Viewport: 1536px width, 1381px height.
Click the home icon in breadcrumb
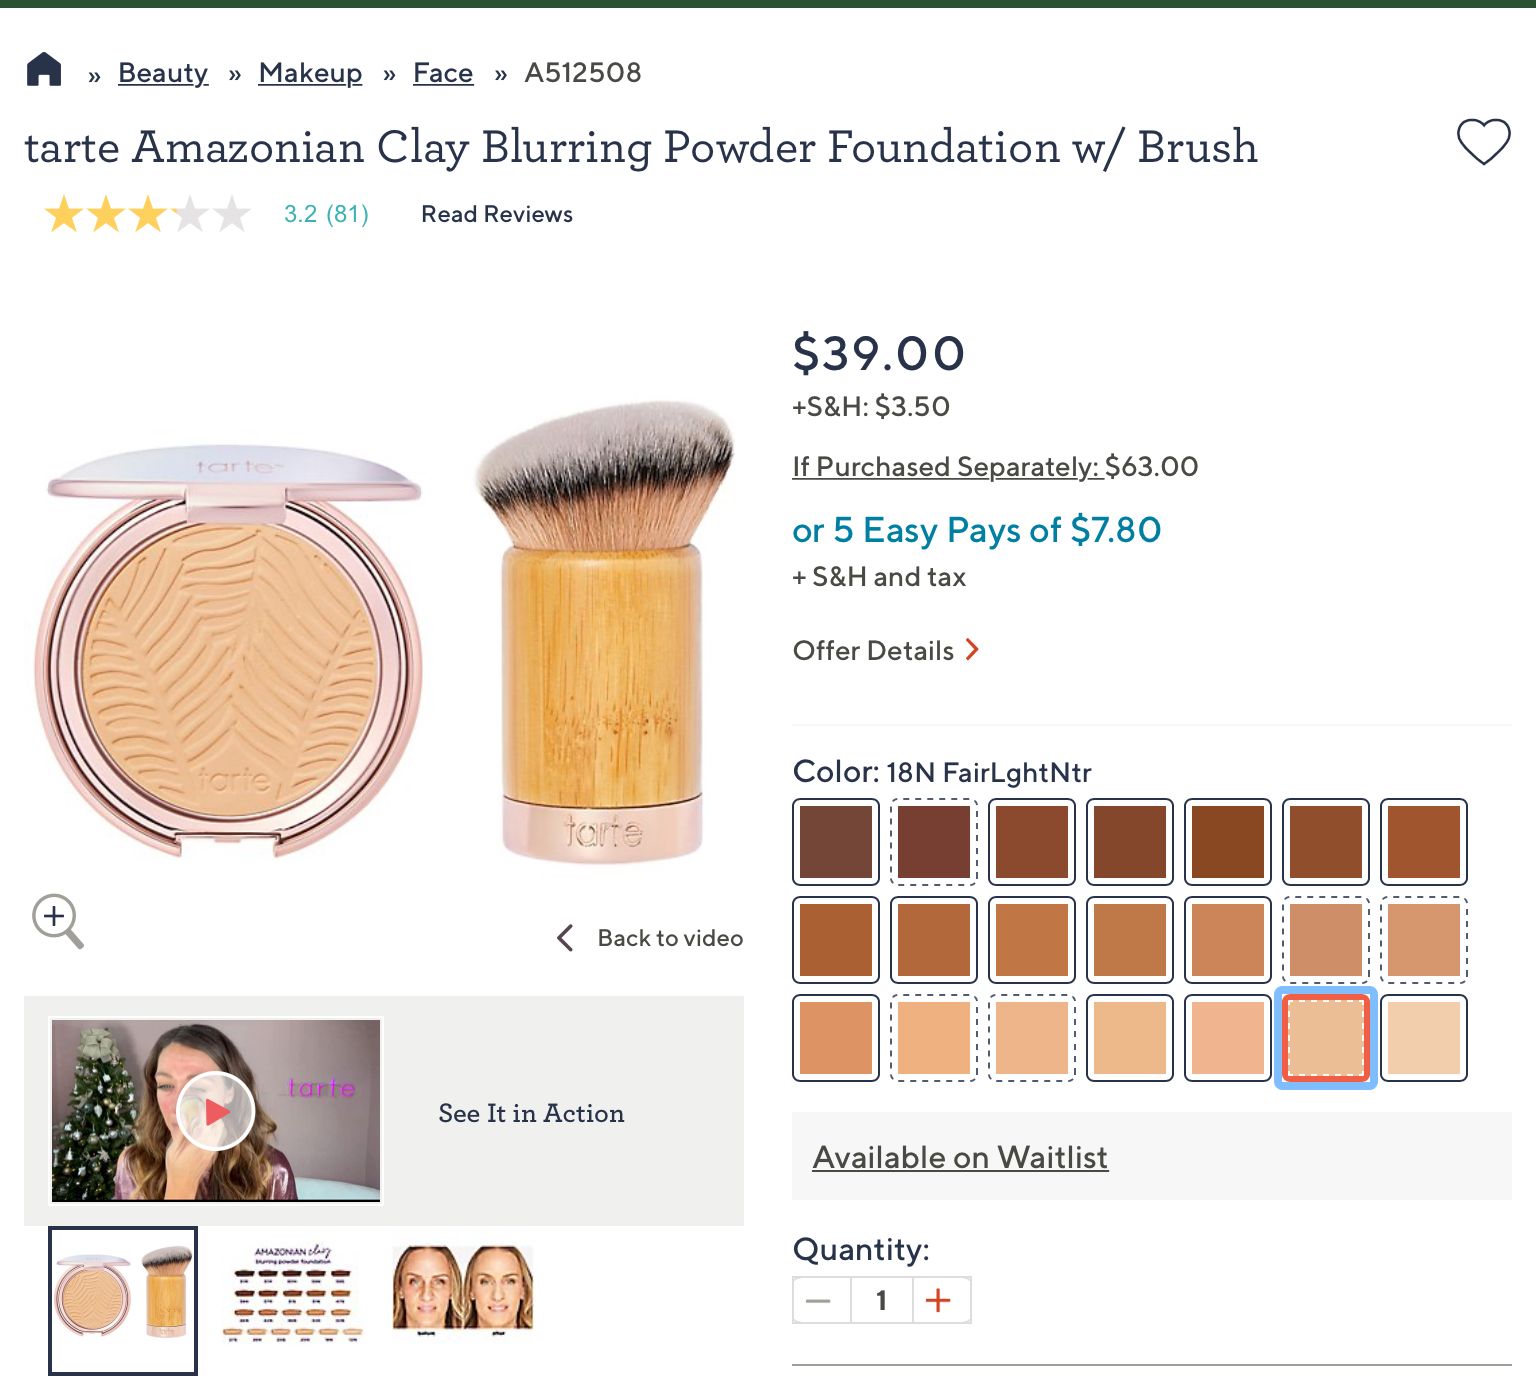(44, 71)
